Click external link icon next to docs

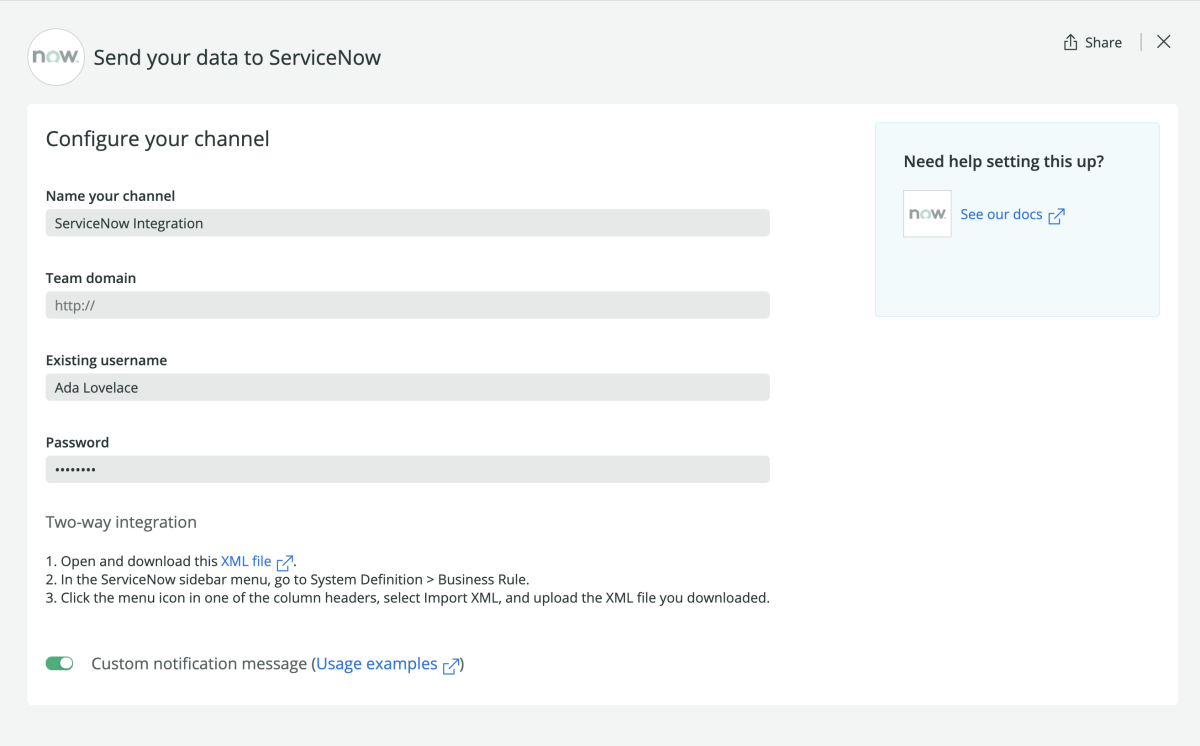click(1056, 215)
